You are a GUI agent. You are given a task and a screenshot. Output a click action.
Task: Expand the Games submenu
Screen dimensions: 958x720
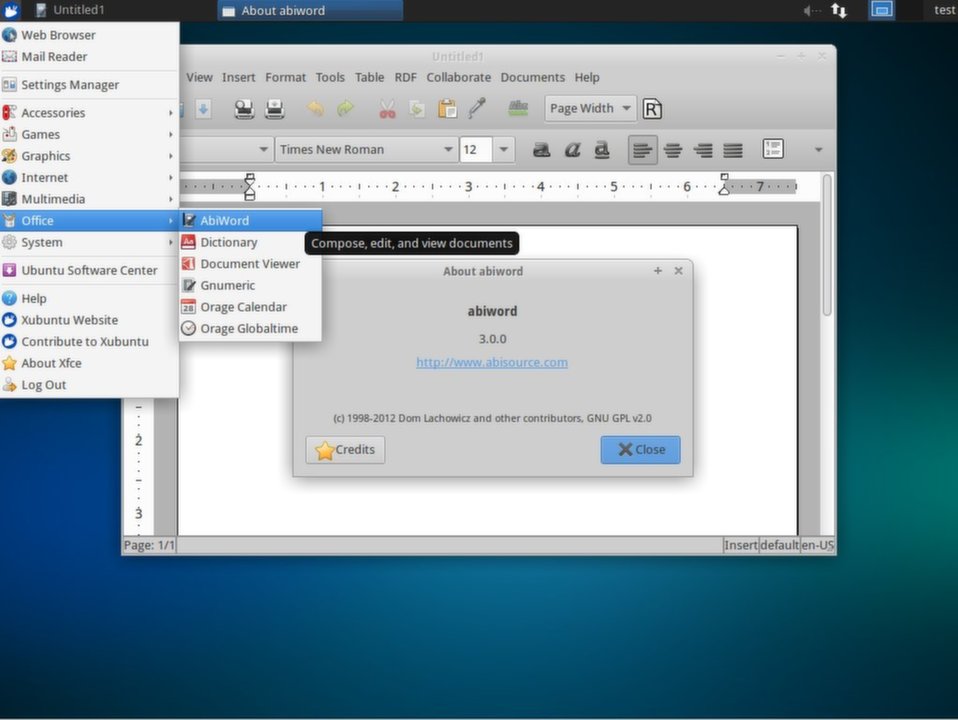click(89, 134)
